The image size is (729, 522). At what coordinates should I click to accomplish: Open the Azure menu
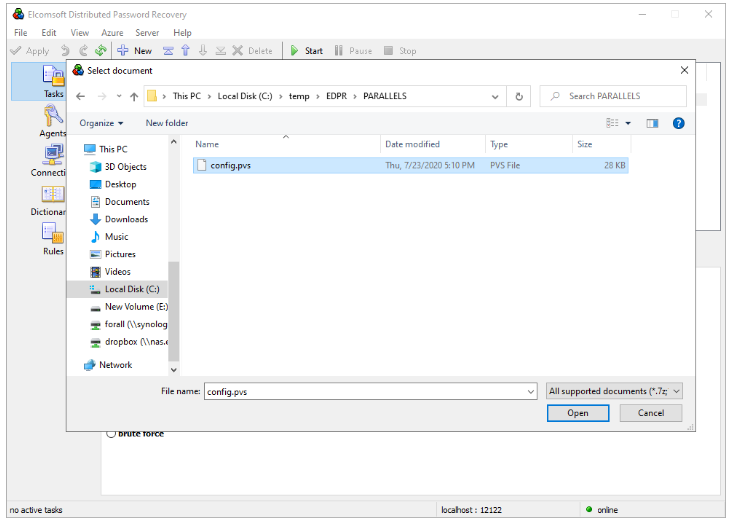click(112, 33)
